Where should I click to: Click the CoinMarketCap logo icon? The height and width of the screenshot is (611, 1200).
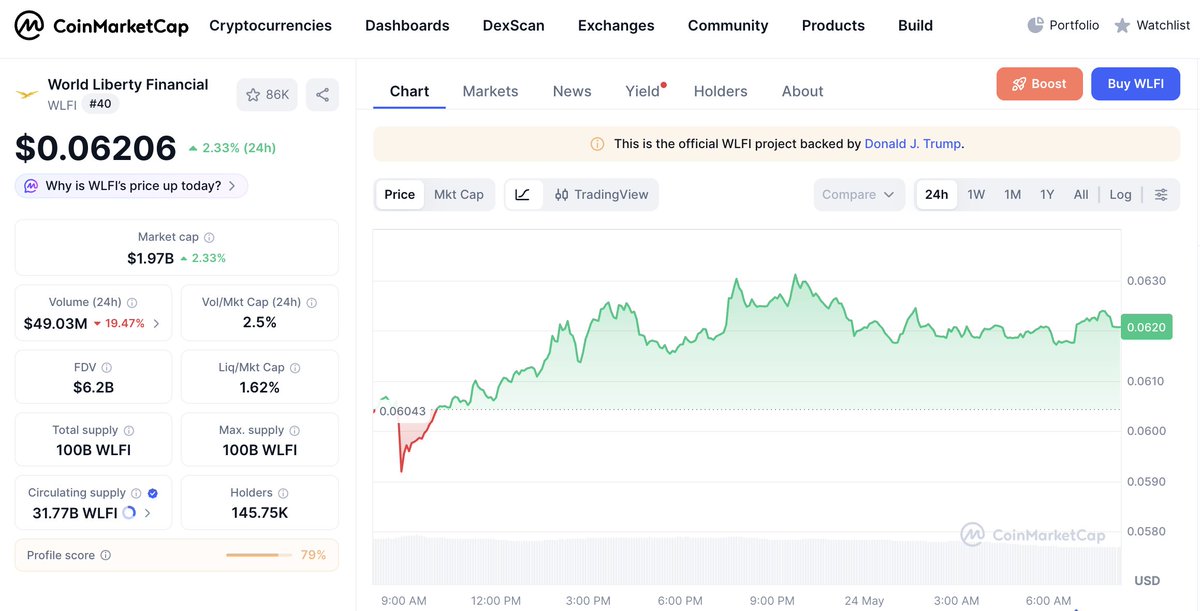[x=29, y=26]
